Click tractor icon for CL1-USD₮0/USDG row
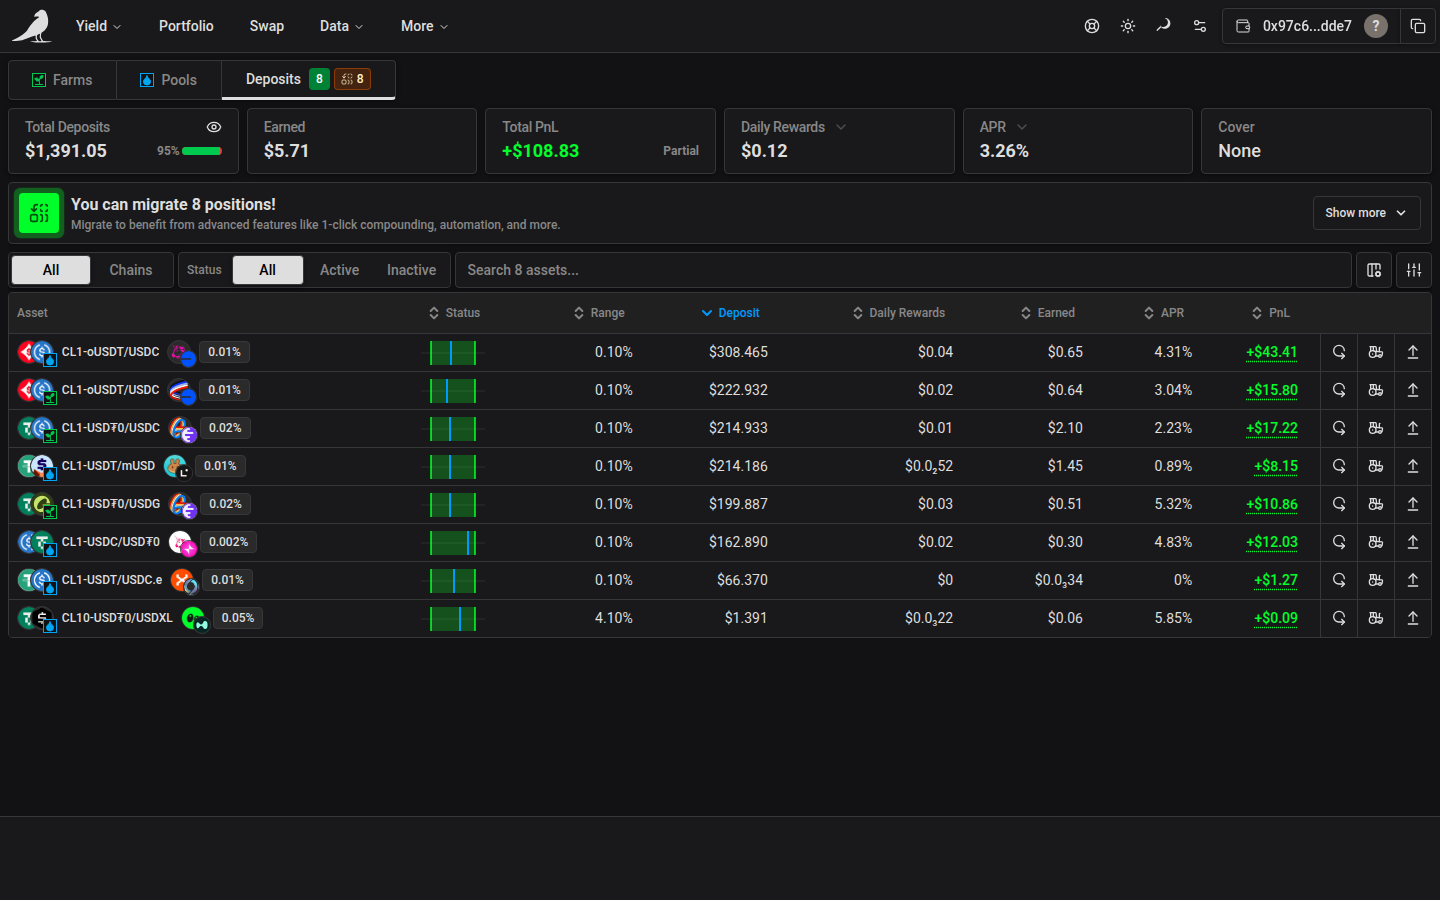The height and width of the screenshot is (900, 1440). (1376, 504)
